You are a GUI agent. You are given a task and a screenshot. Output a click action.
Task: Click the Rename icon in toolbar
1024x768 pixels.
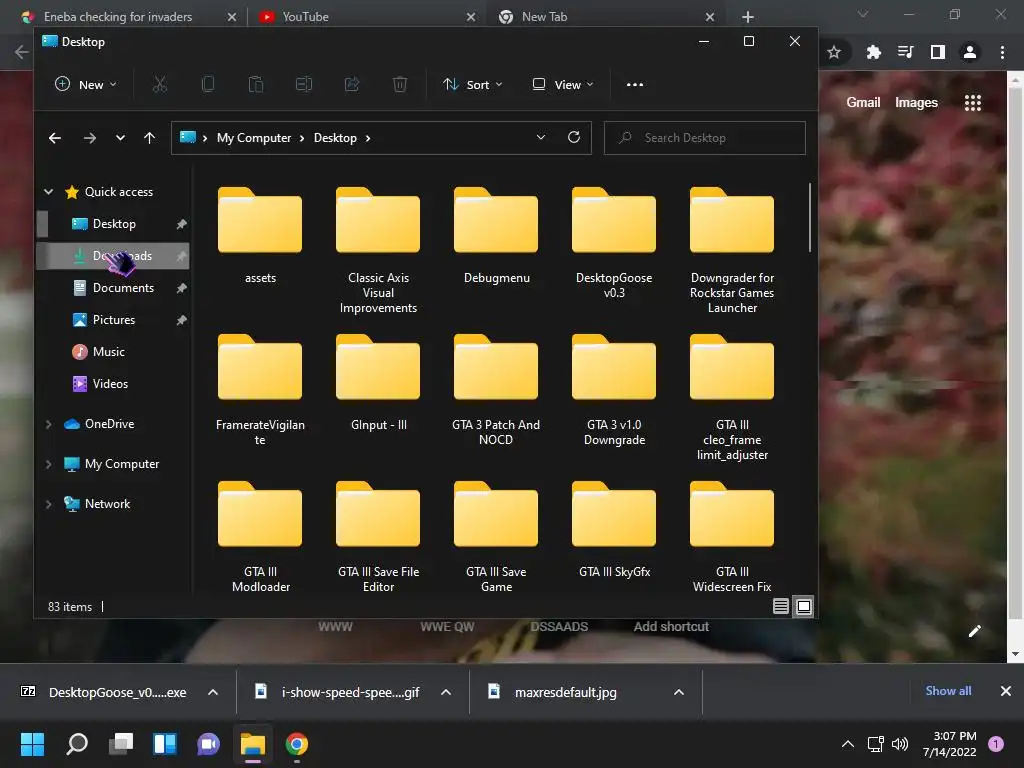pyautogui.click(x=304, y=84)
